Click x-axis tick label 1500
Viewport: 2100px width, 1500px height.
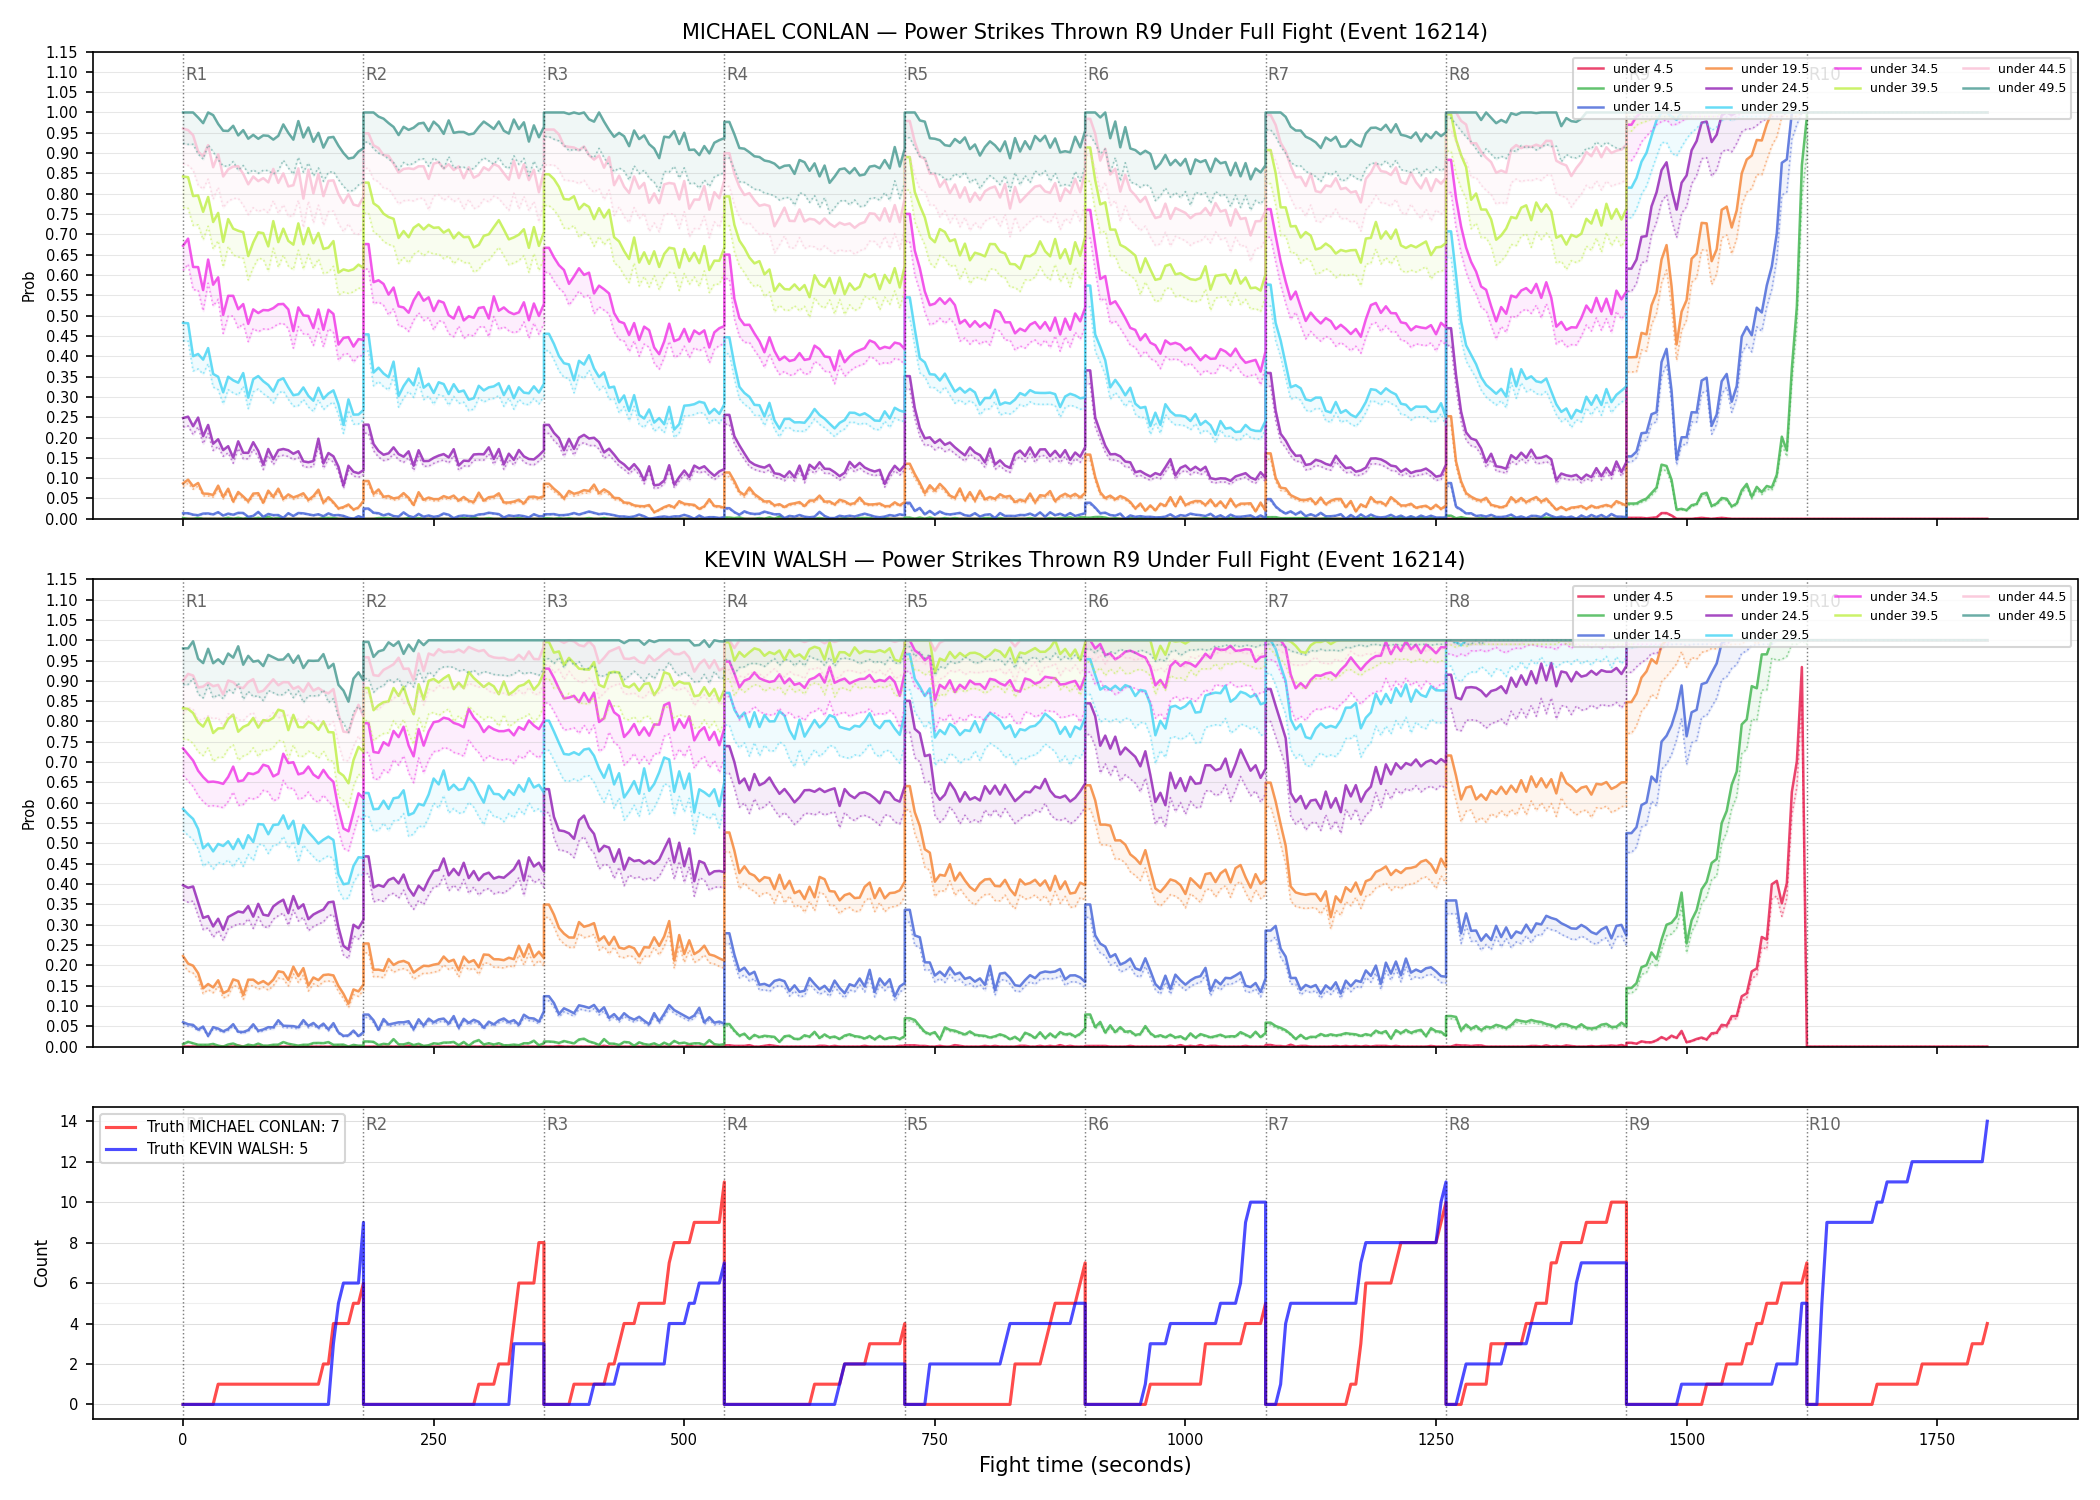(1686, 1440)
